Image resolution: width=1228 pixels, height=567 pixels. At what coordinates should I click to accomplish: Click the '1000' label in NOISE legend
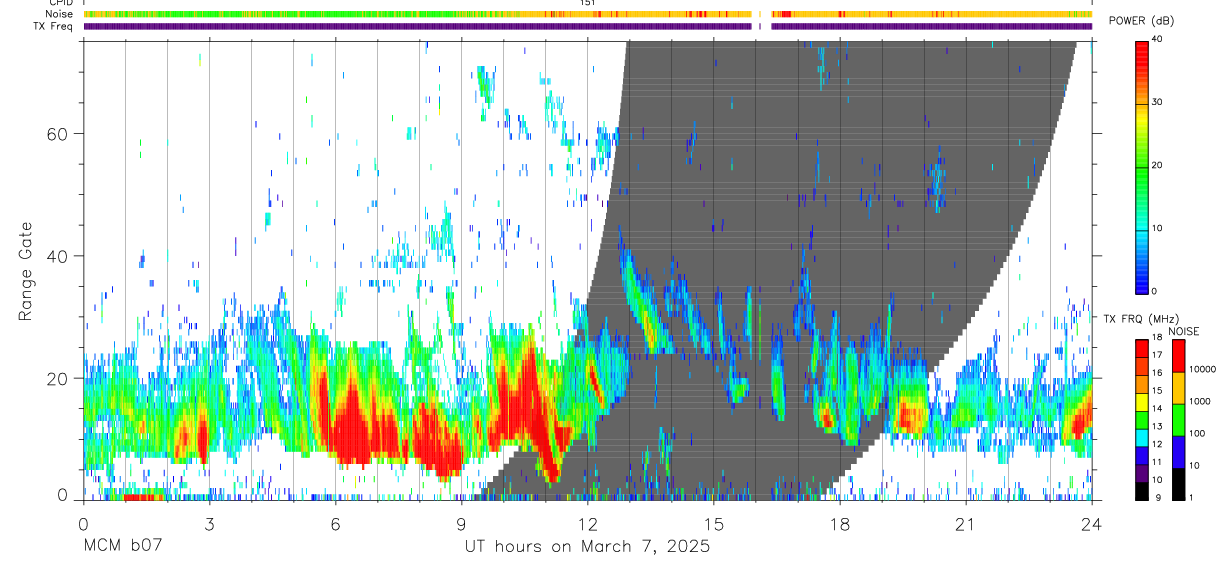pyautogui.click(x=1201, y=402)
